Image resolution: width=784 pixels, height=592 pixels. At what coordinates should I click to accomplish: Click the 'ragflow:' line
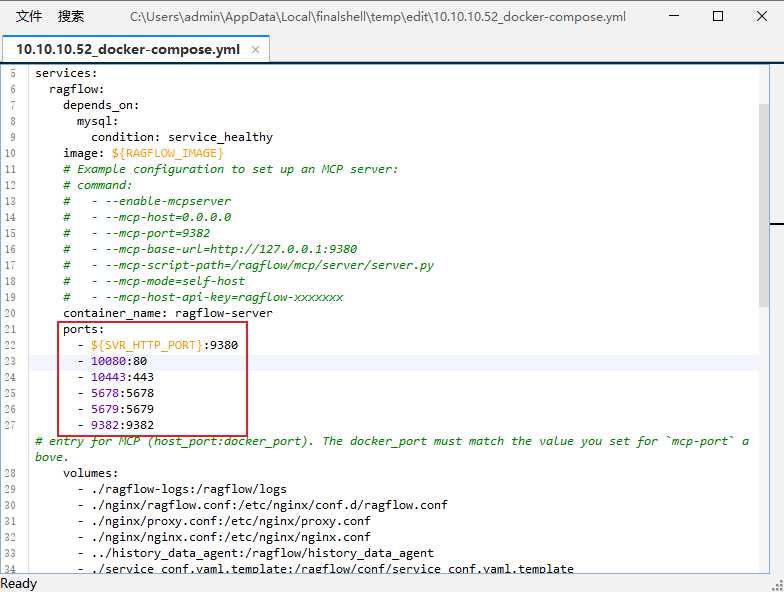(x=76, y=89)
